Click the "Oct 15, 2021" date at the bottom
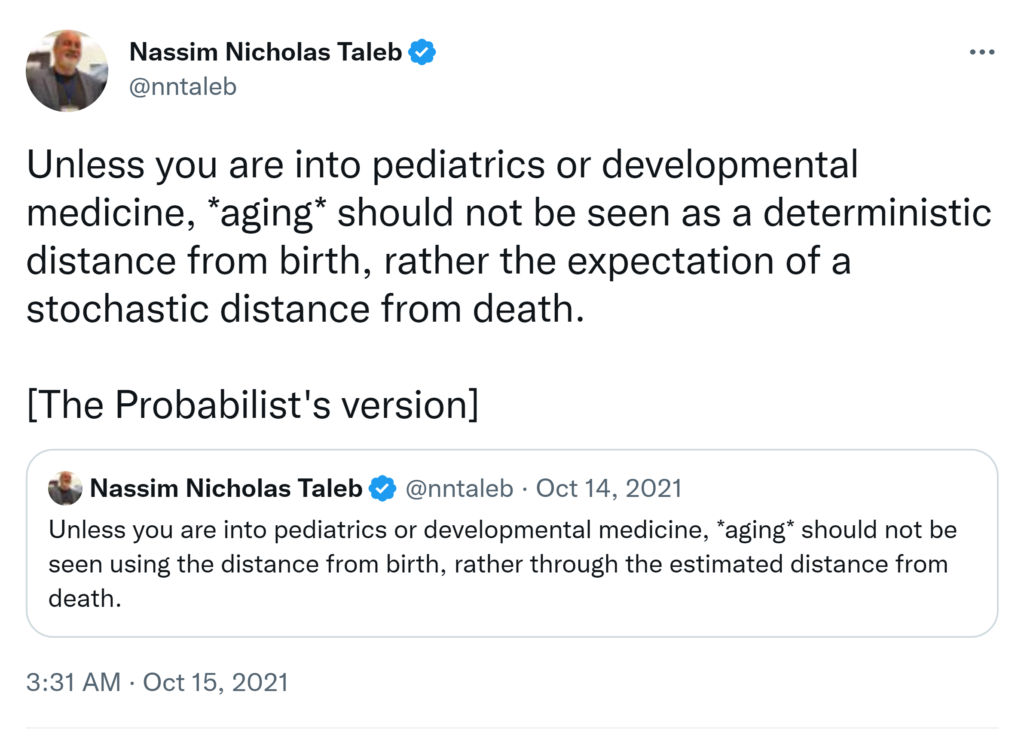 [x=215, y=682]
